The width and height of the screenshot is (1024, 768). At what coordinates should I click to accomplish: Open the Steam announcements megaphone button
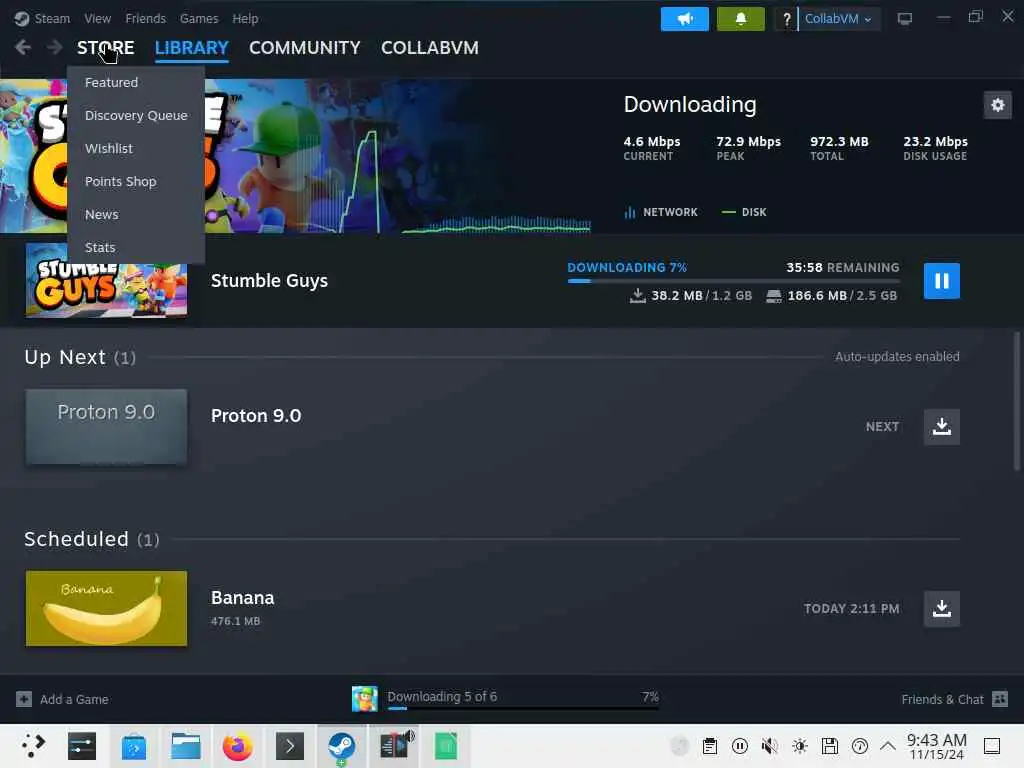pos(684,19)
